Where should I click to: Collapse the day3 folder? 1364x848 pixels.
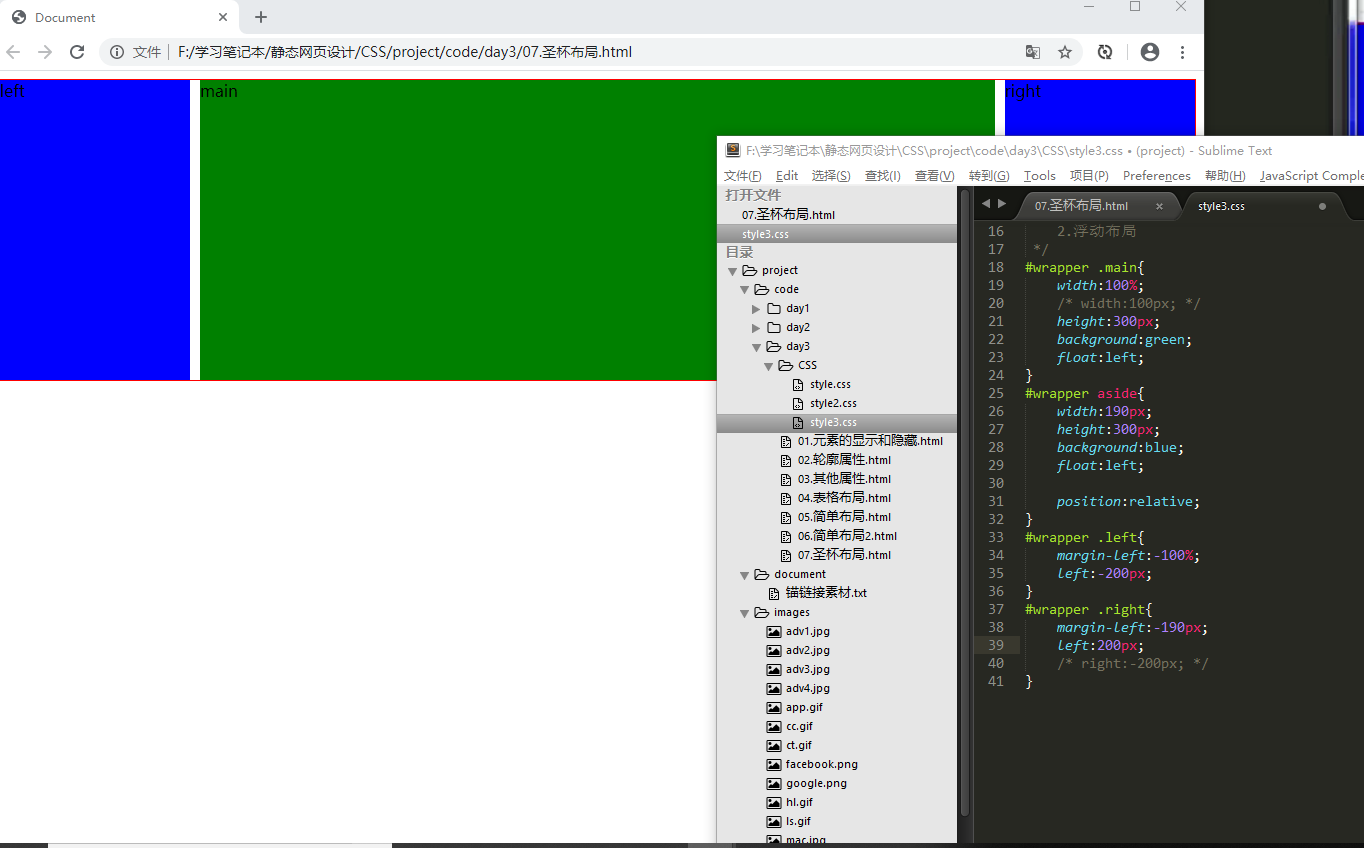point(756,347)
